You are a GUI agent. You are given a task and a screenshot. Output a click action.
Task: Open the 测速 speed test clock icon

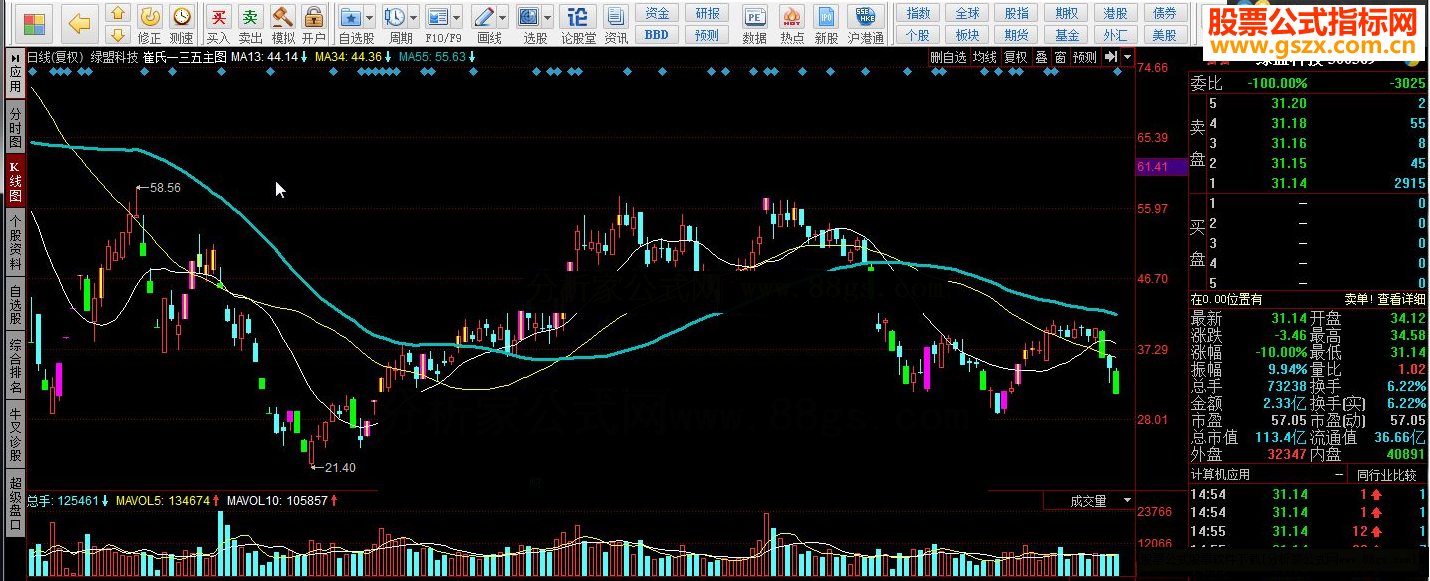(x=182, y=24)
